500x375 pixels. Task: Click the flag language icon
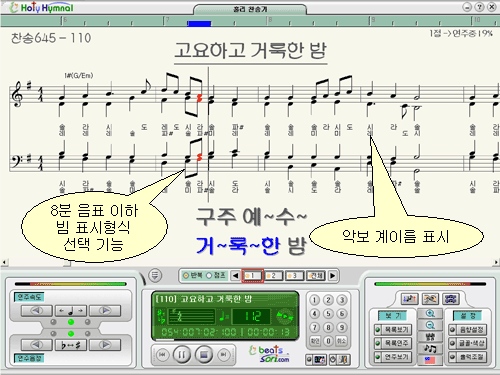click(x=430, y=360)
